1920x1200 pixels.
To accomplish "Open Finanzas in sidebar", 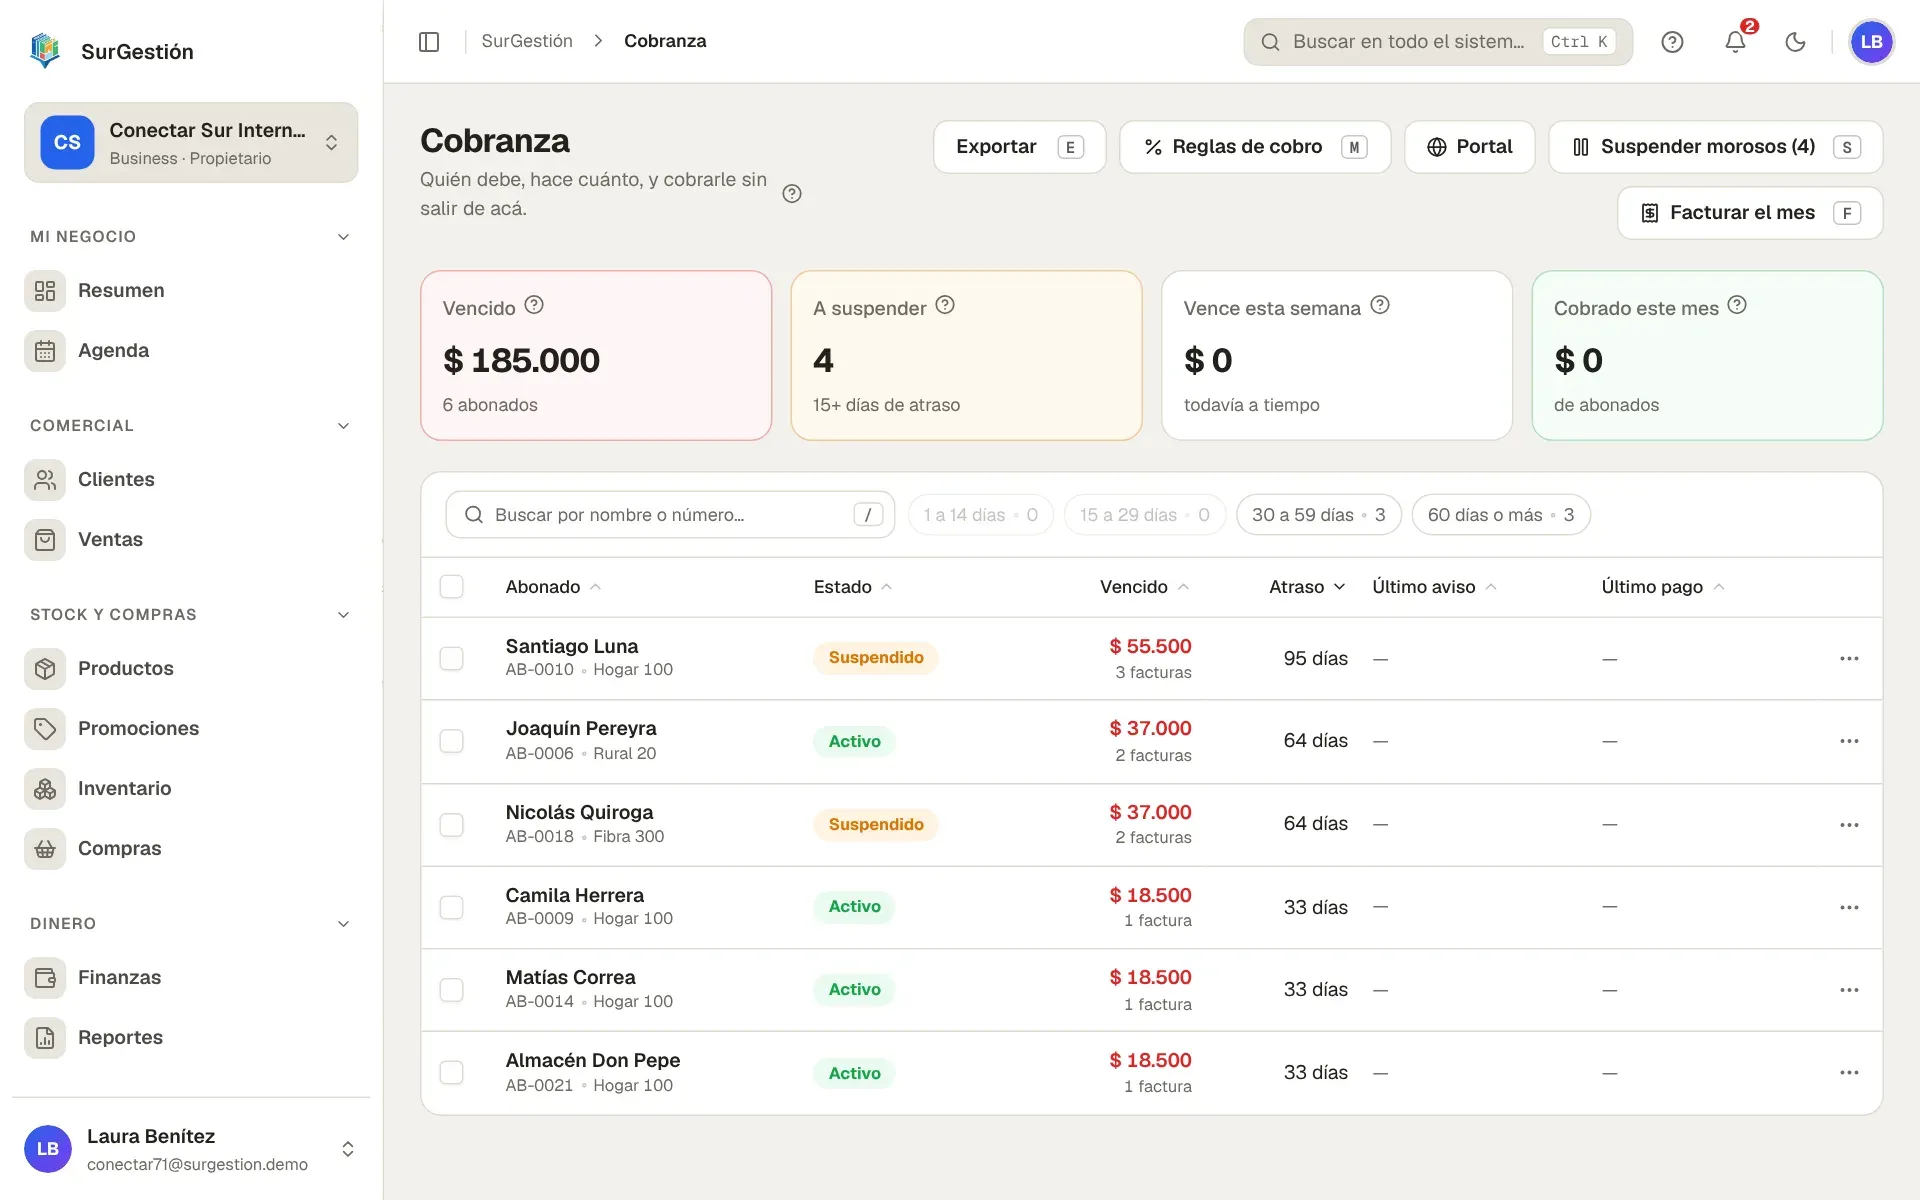I will 191,978.
